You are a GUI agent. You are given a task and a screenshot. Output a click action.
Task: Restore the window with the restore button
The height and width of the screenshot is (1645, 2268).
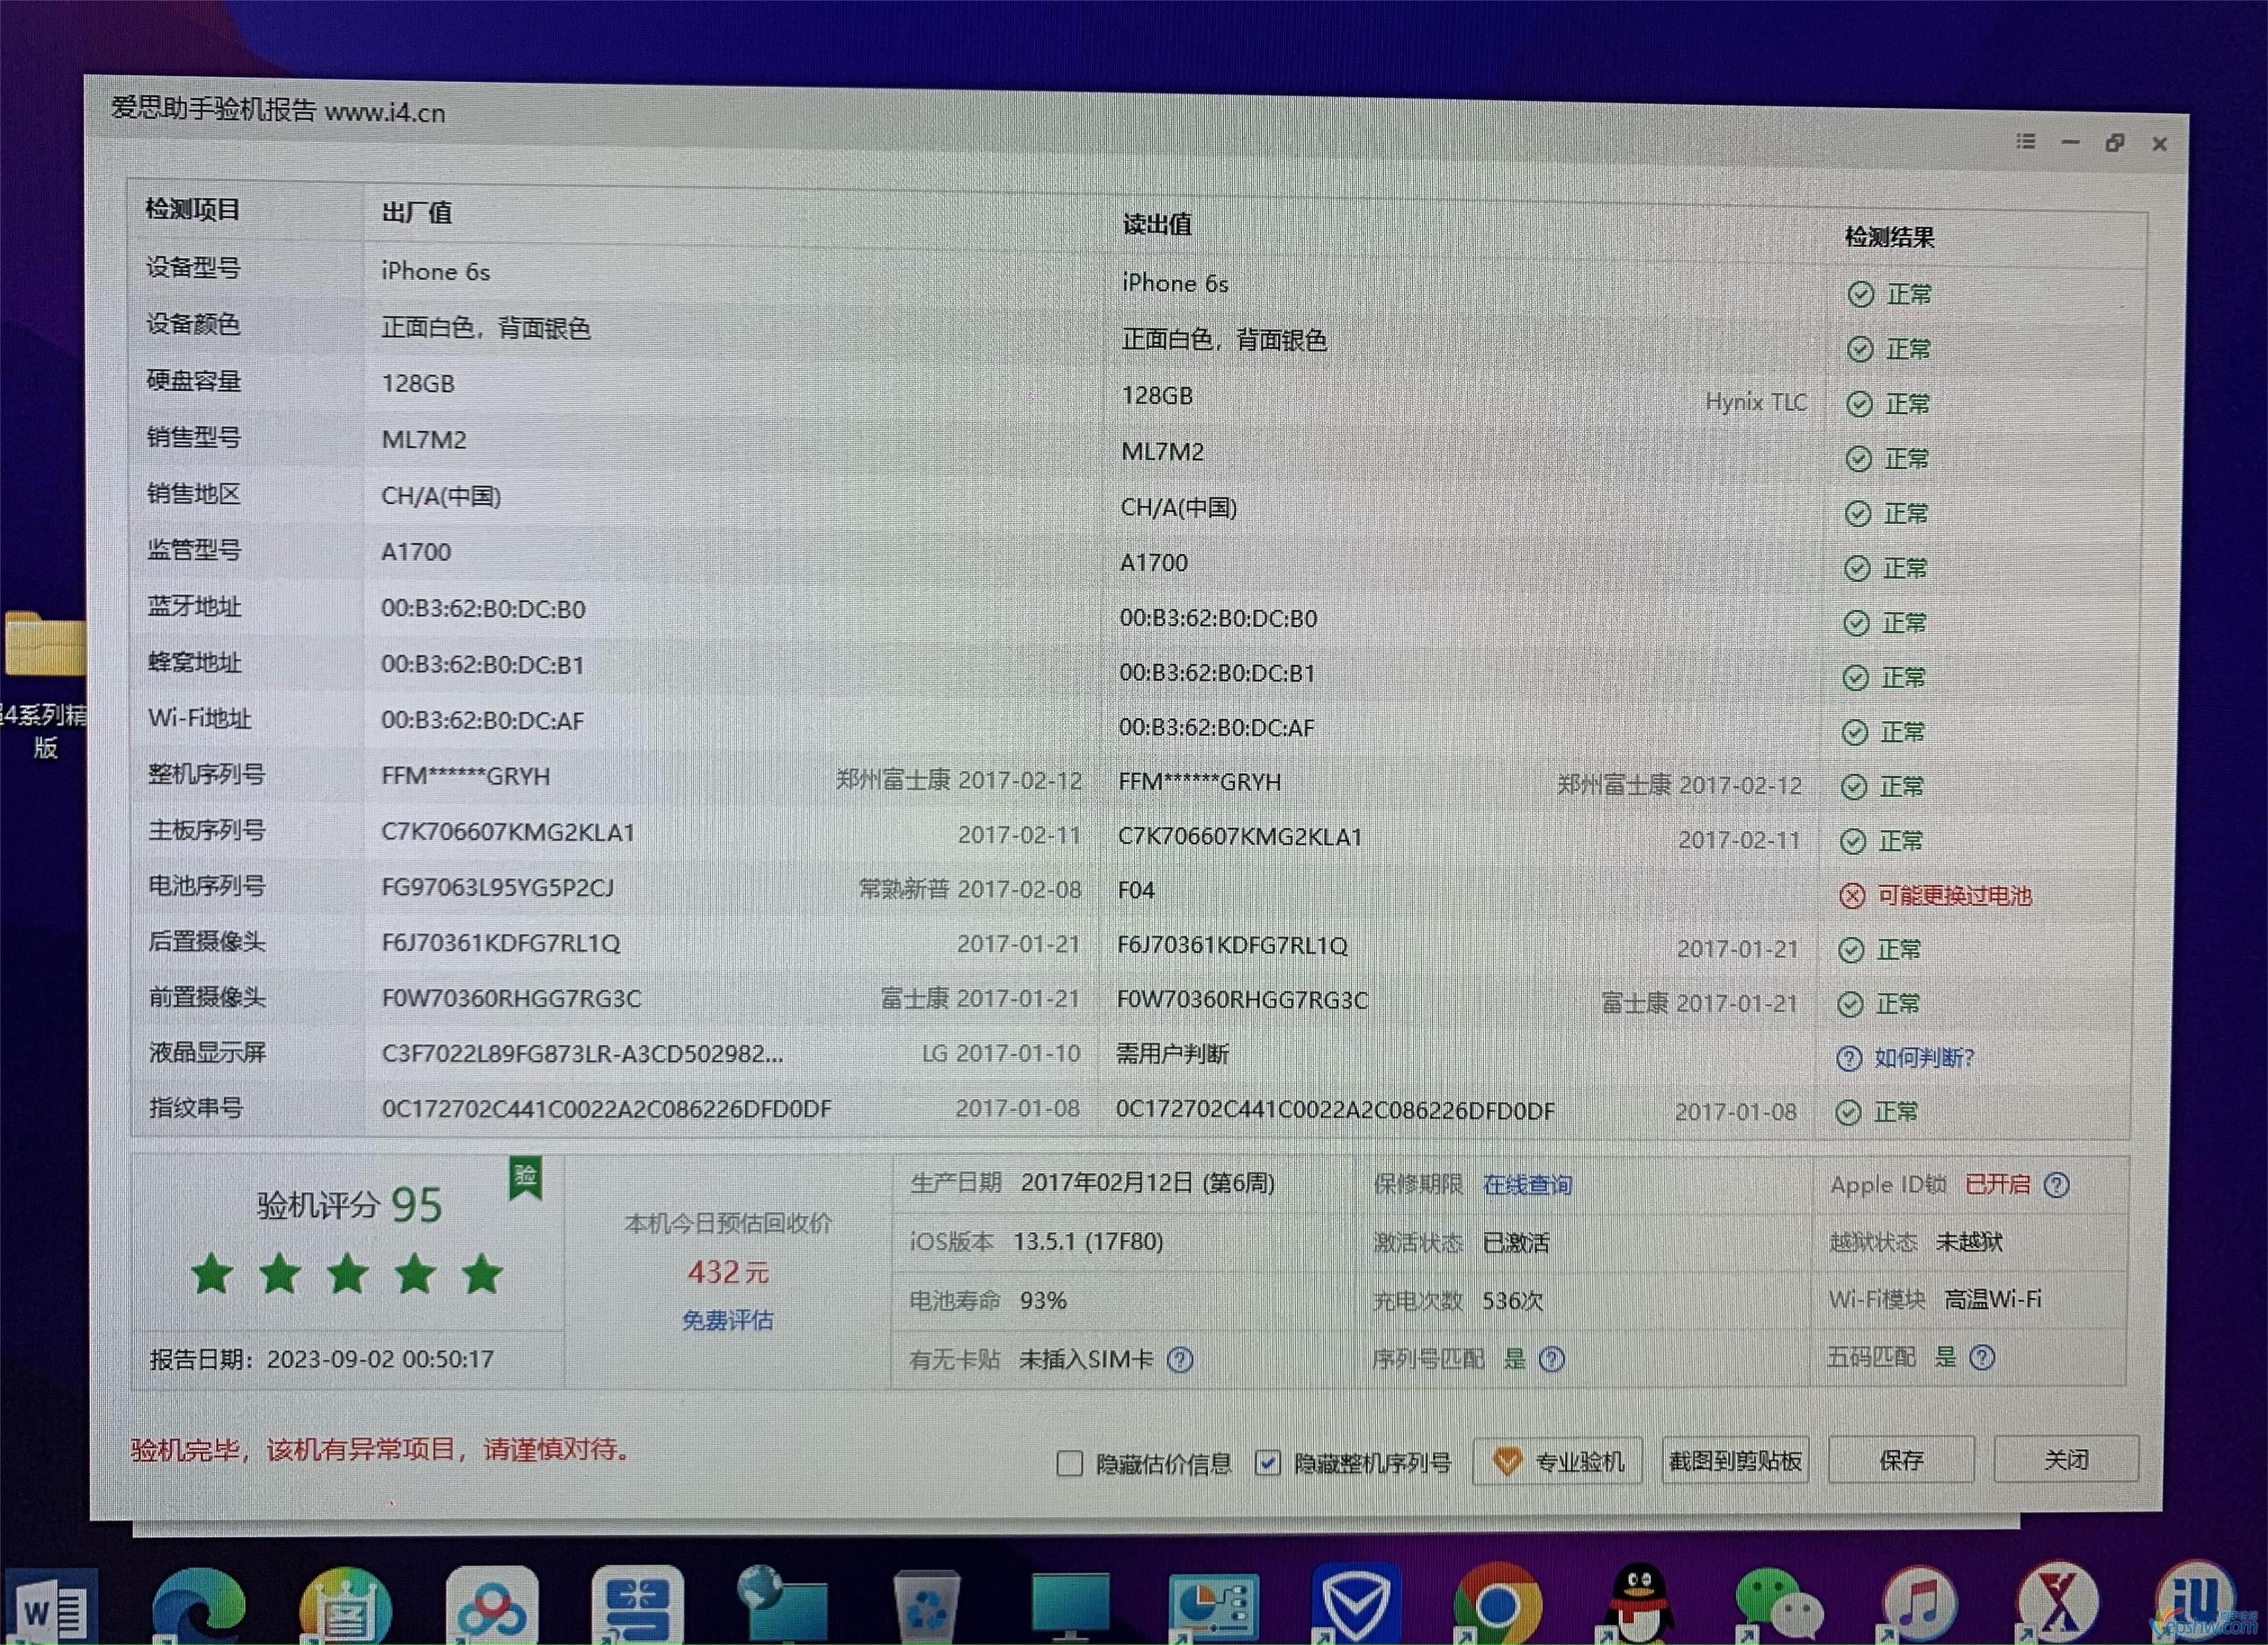[2114, 143]
